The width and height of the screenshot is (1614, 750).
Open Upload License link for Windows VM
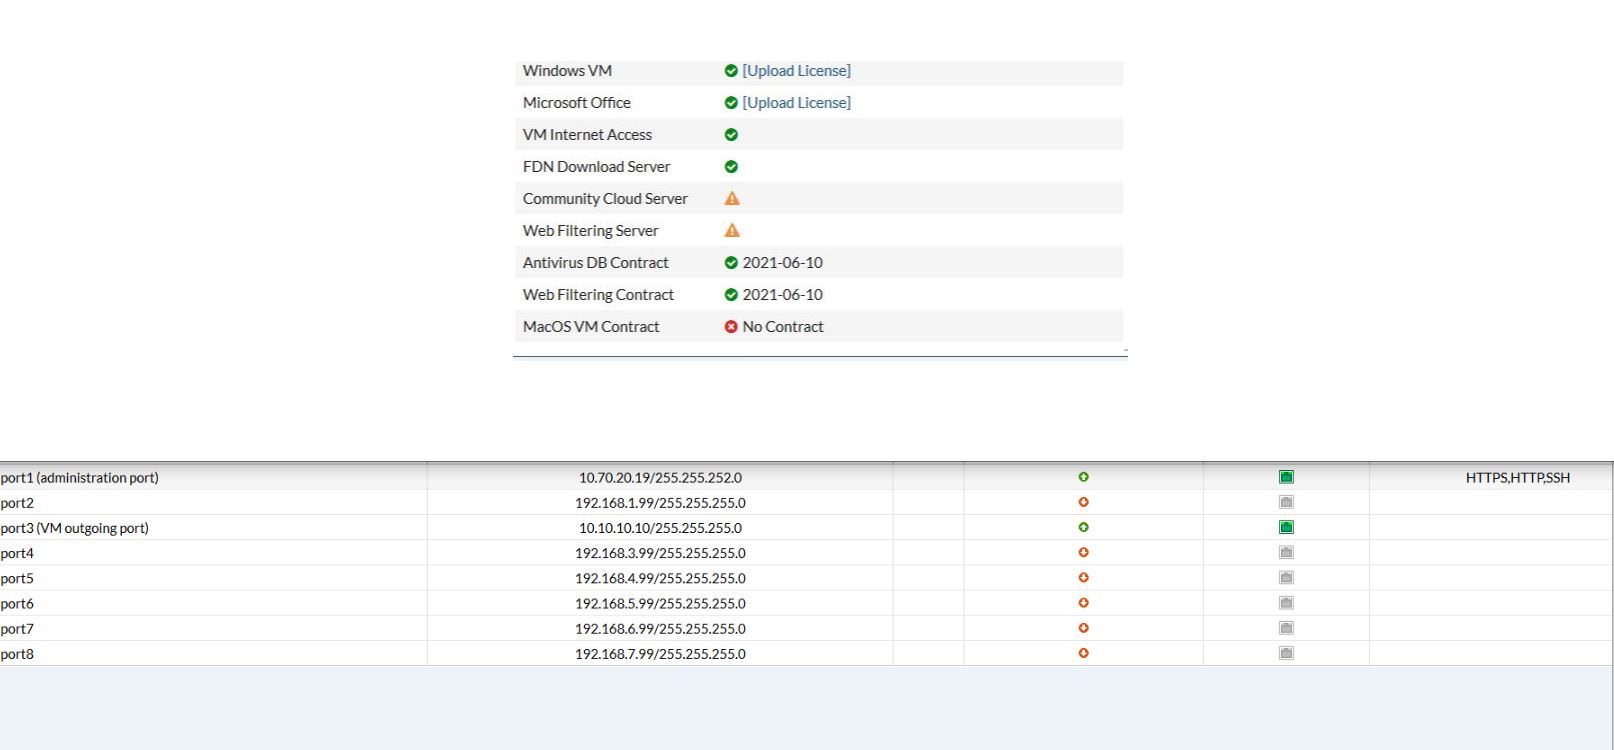pos(796,71)
